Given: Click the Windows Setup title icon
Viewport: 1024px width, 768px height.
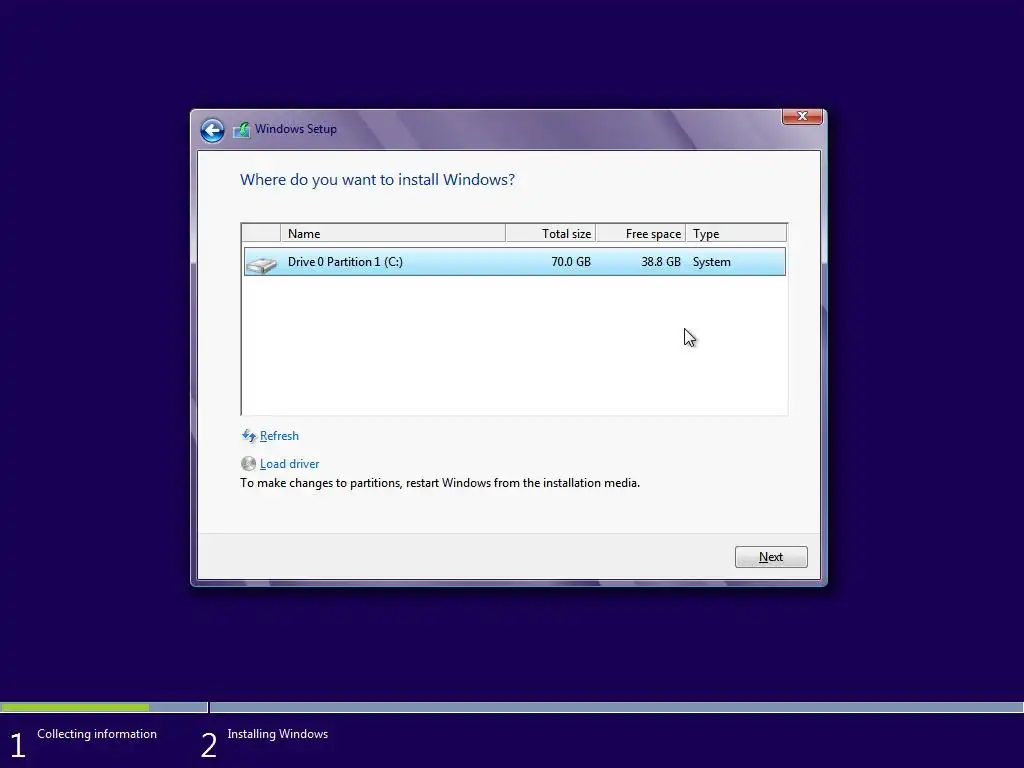Looking at the screenshot, I should [241, 129].
